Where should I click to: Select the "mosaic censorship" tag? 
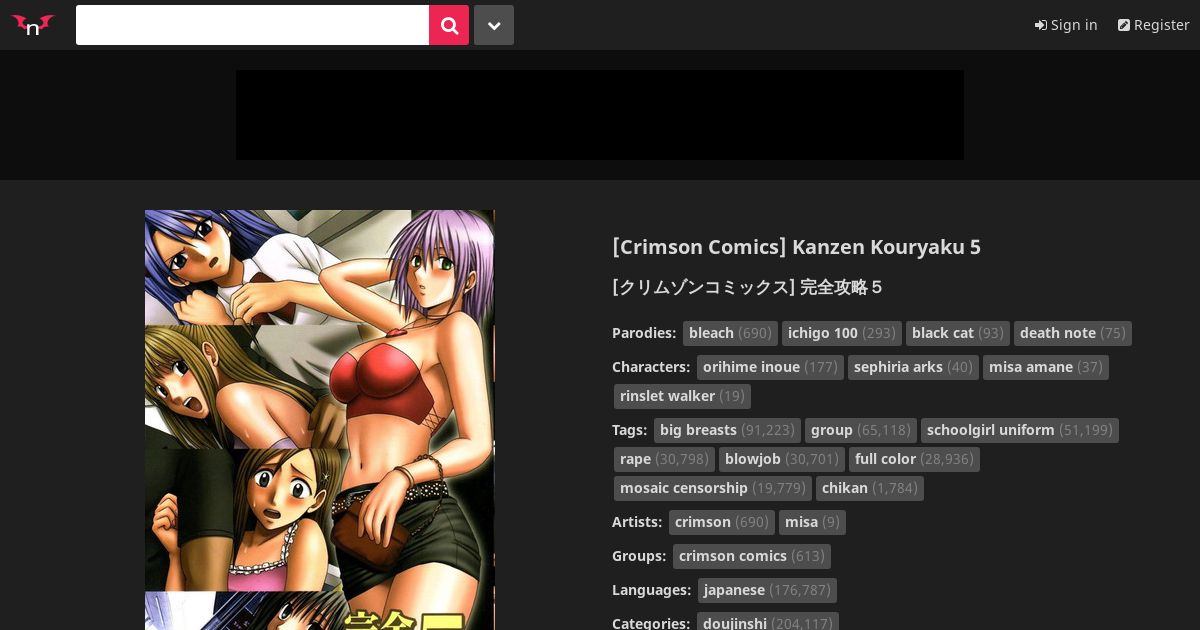tap(712, 488)
